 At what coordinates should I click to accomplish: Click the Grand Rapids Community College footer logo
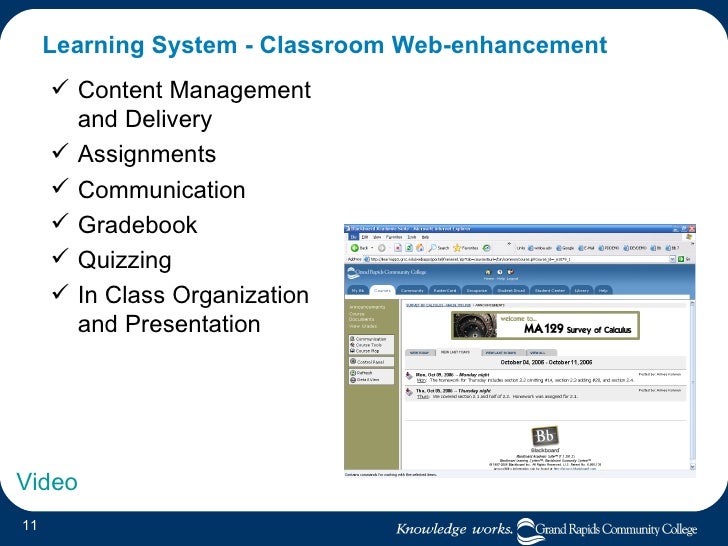point(607,530)
